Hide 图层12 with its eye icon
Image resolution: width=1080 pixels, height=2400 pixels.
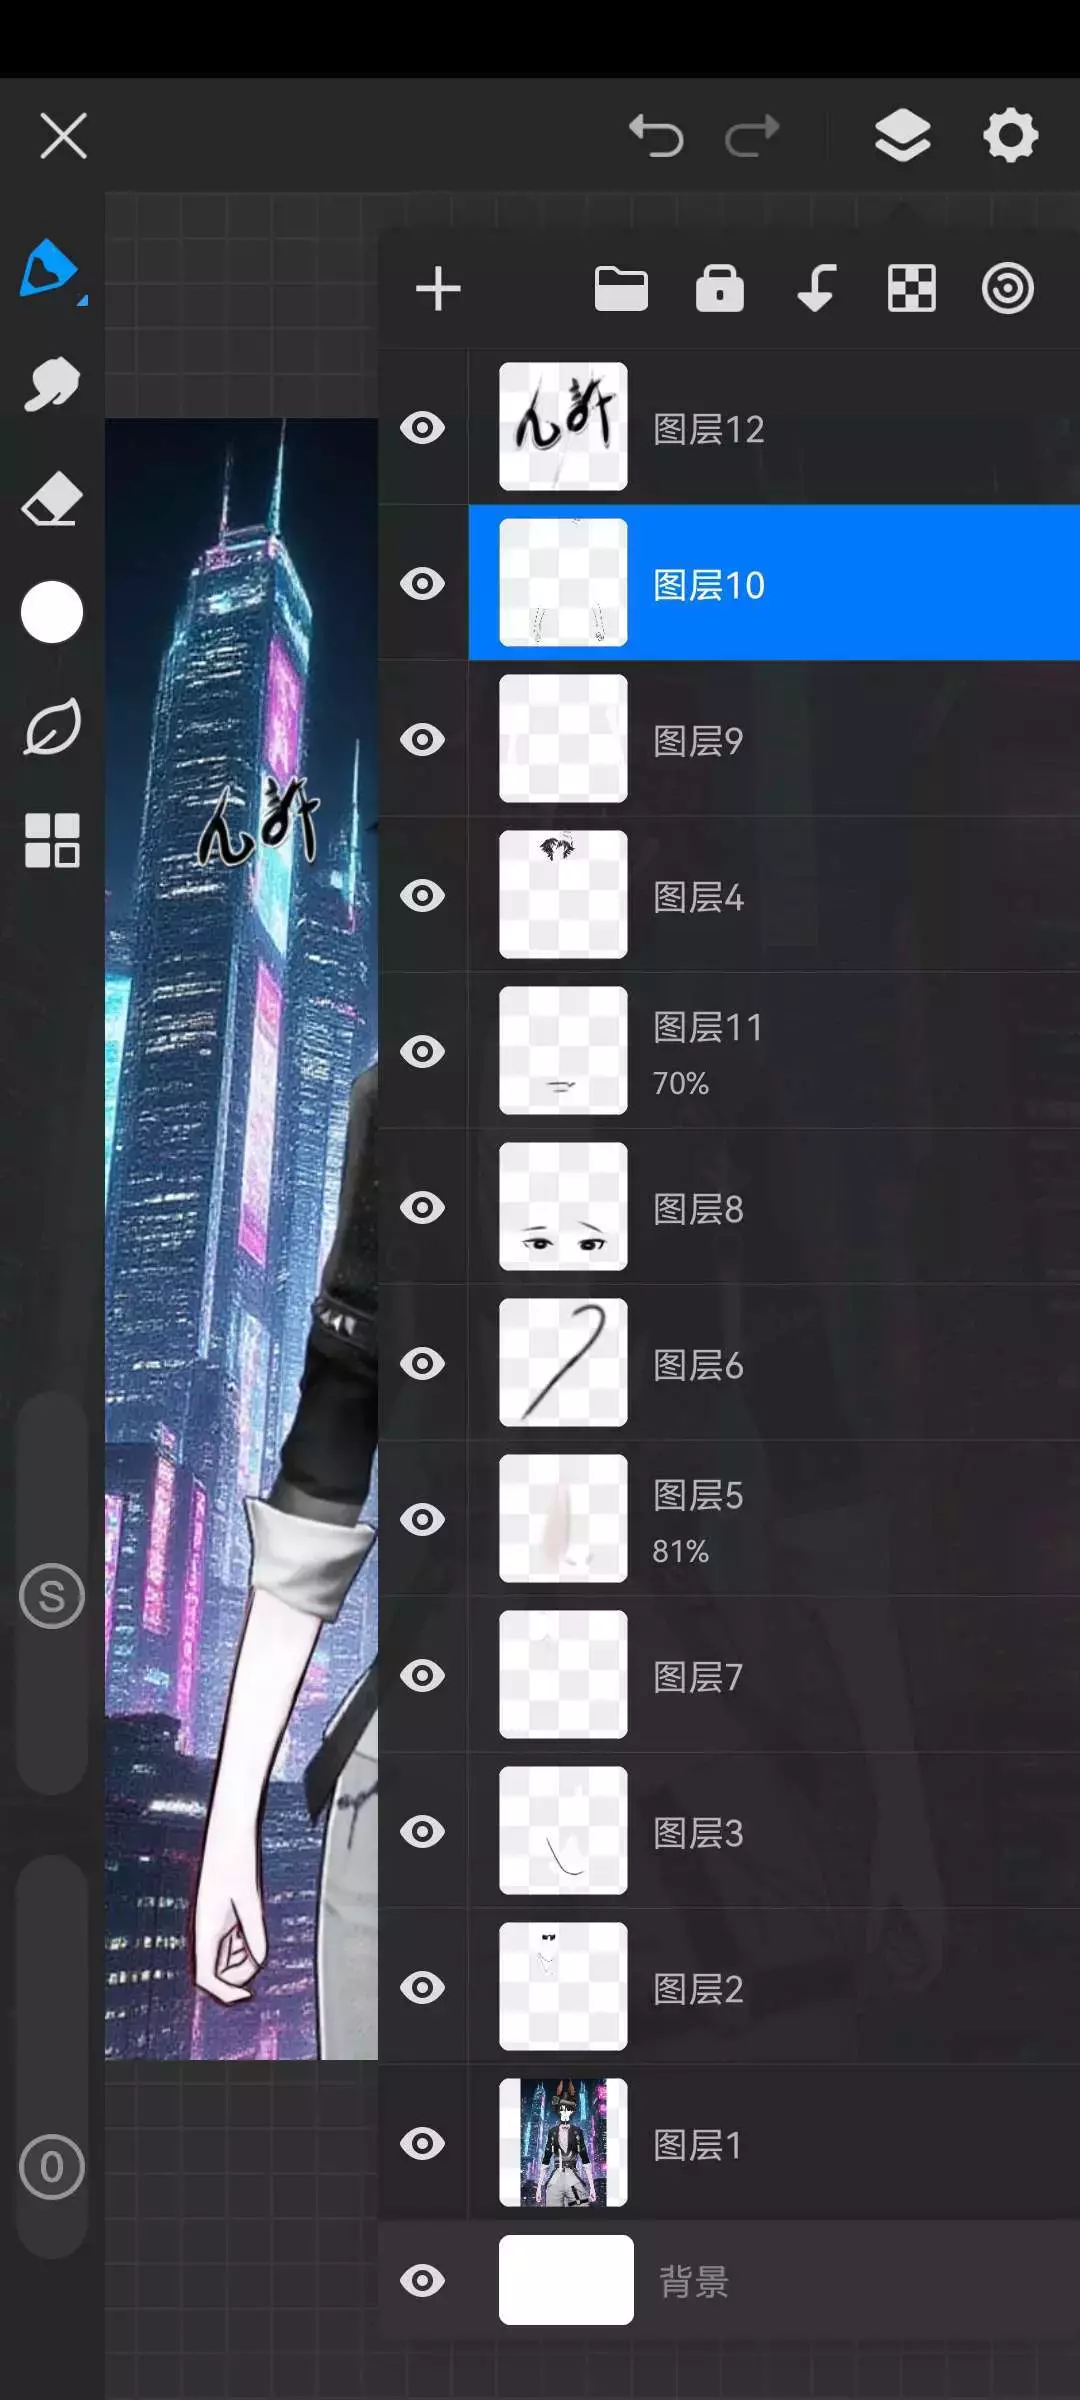pyautogui.click(x=423, y=428)
